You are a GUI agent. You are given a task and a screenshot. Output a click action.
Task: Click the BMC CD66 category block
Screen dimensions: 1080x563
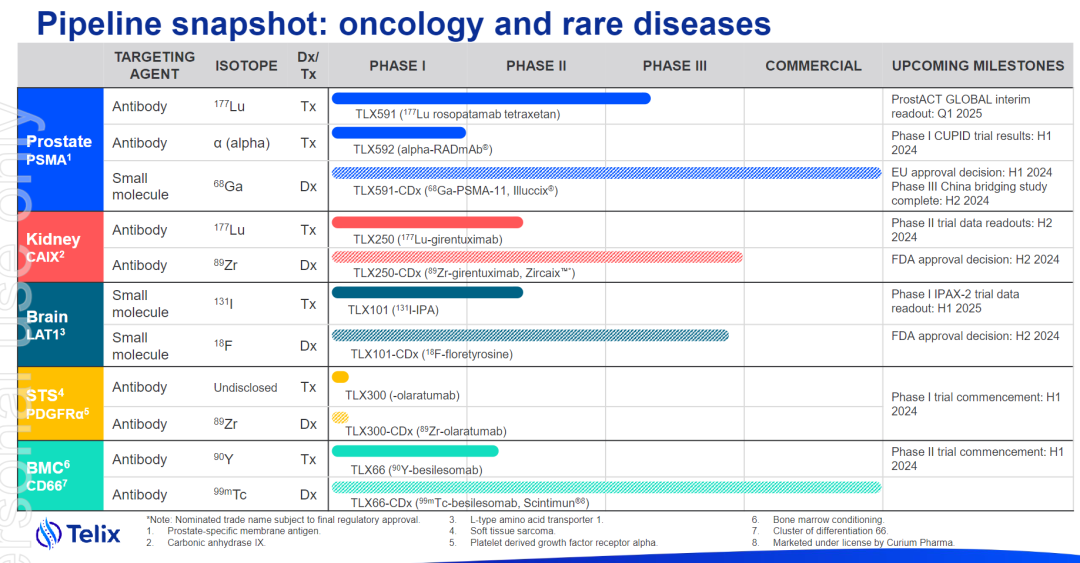60,473
